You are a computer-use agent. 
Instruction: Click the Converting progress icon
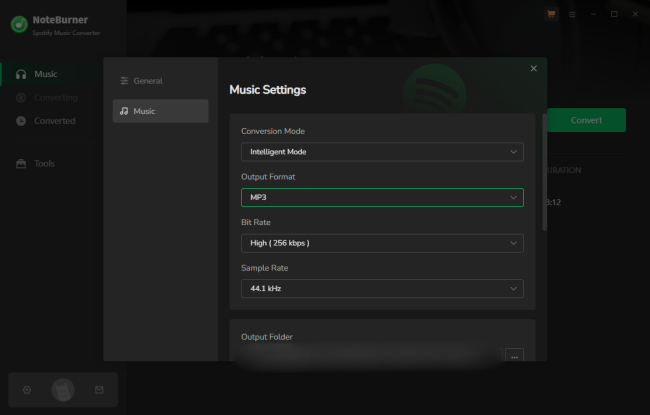tap(21, 97)
